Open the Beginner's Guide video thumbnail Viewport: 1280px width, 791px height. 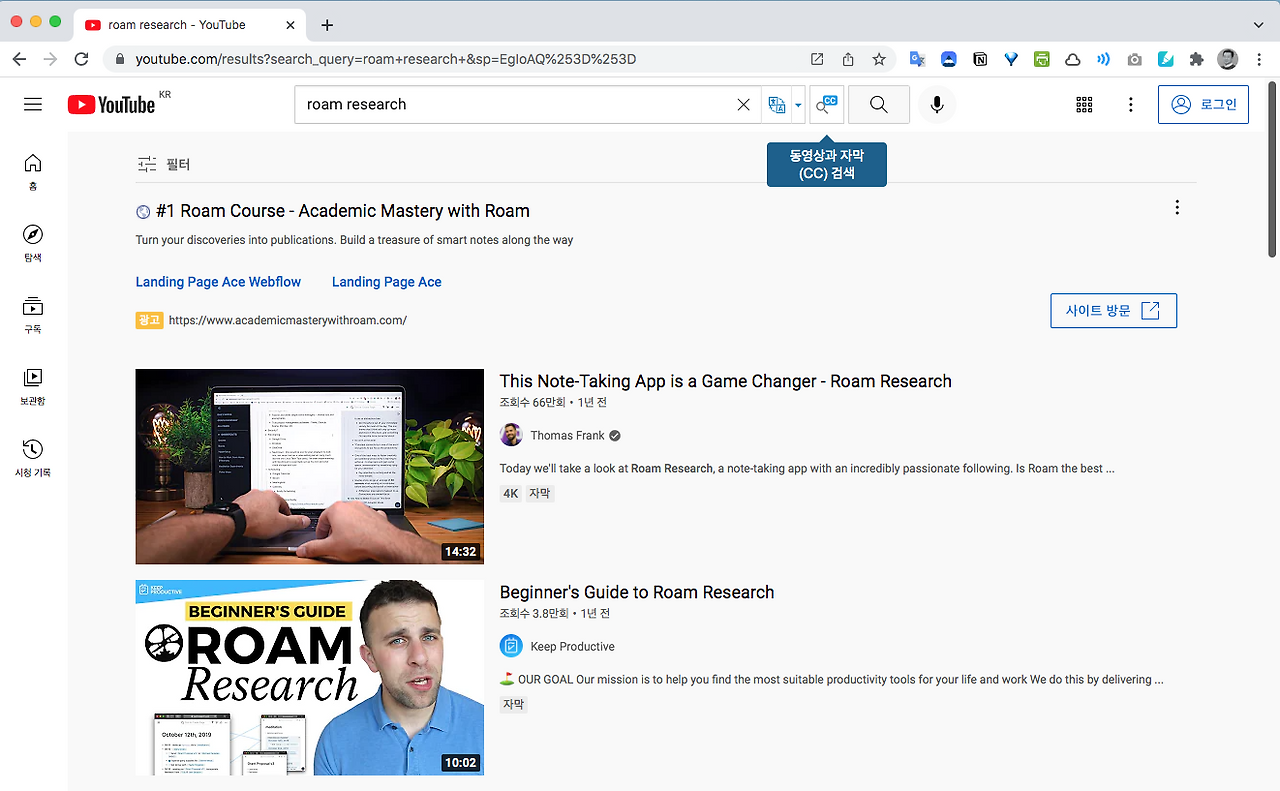pos(310,678)
